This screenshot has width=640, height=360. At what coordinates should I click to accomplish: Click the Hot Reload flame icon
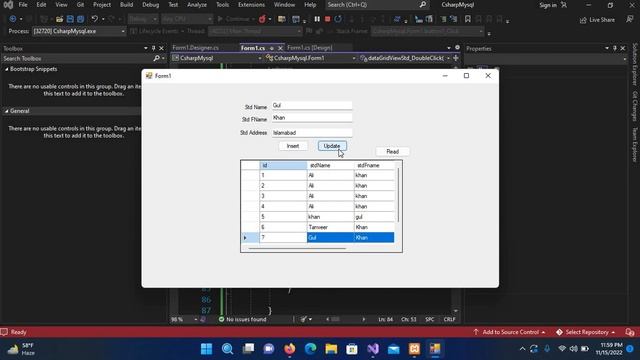[x=262, y=19]
